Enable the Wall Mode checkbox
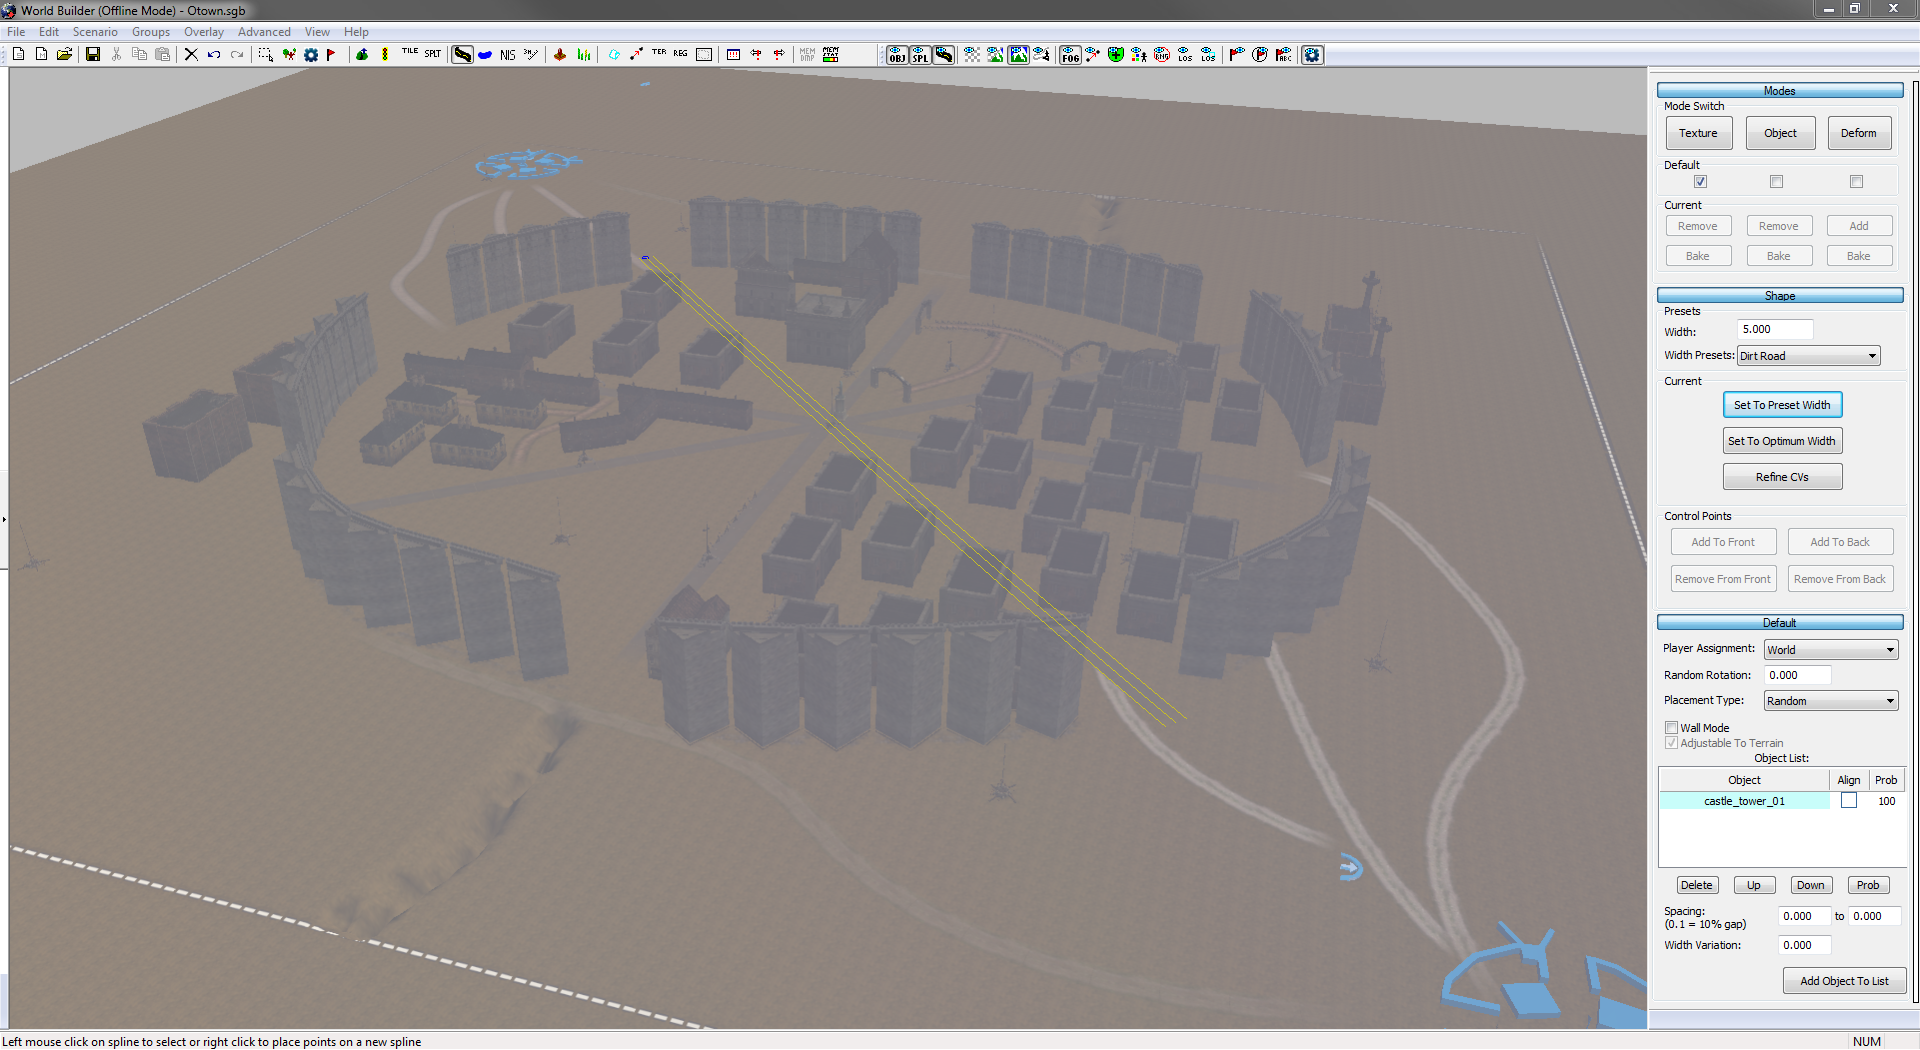Image resolution: width=1920 pixels, height=1050 pixels. 1671,728
